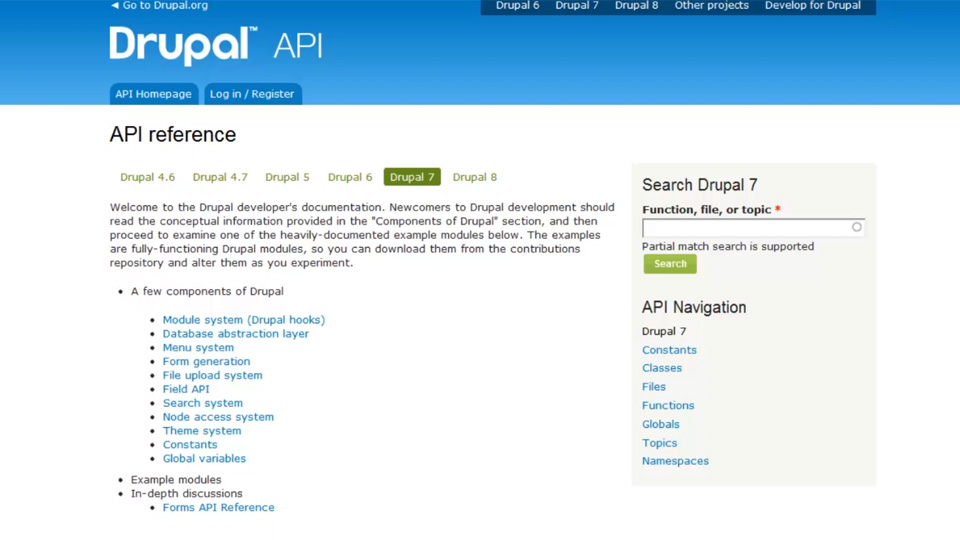This screenshot has width=960, height=540.
Task: Click the API reference page heading
Action: click(x=173, y=135)
